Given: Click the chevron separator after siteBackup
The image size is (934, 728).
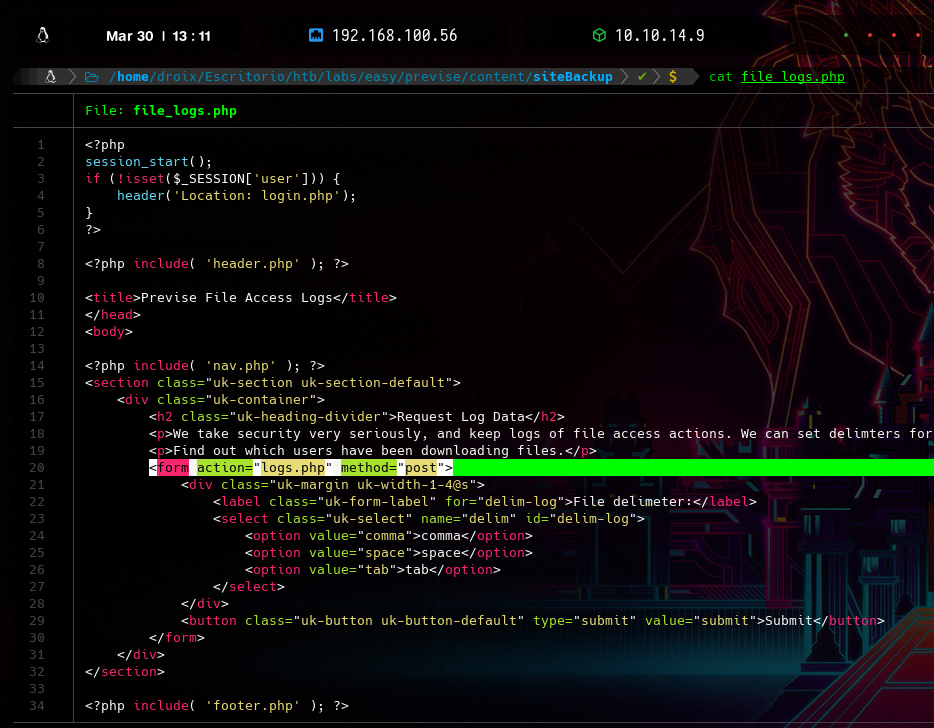Looking at the screenshot, I should (x=625, y=77).
